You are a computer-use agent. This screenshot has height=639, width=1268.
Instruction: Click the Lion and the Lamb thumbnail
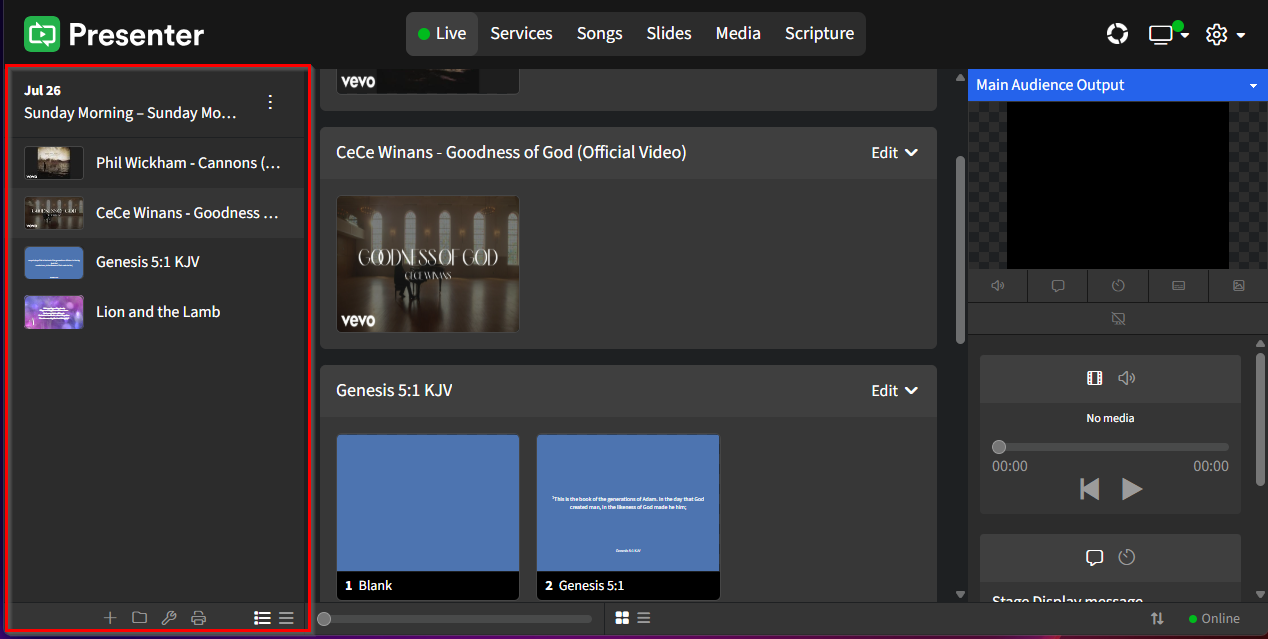pos(54,312)
